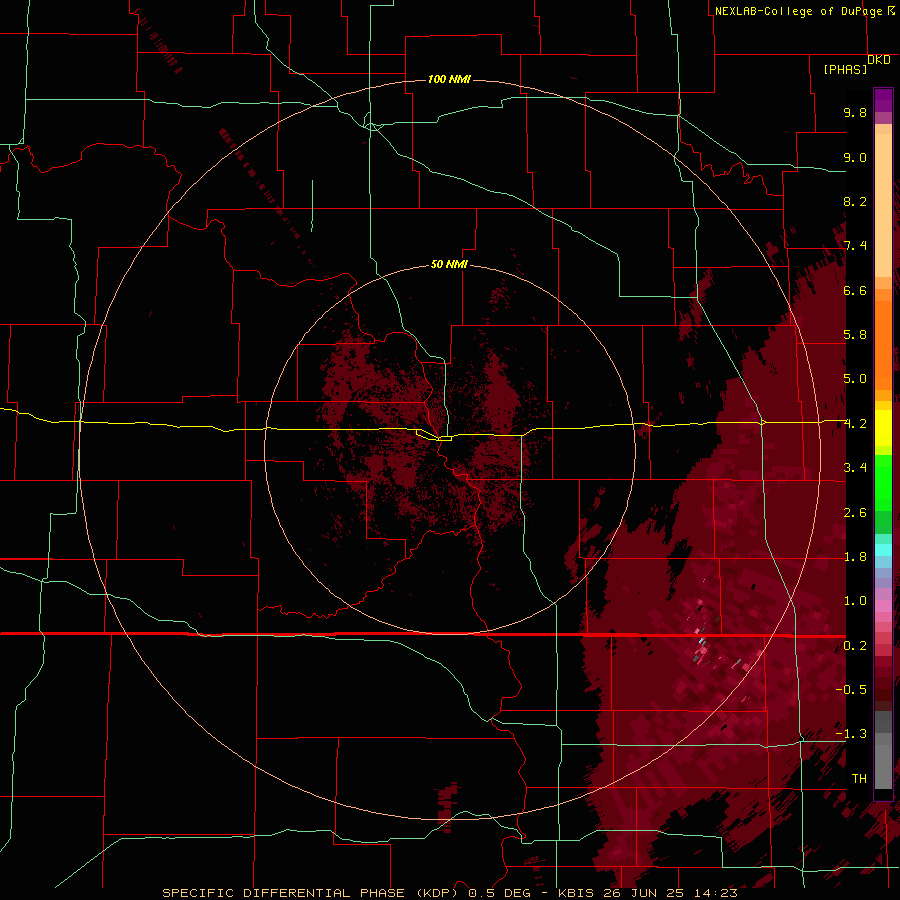Viewport: 900px width, 900px height.
Task: Click the 'DKD' unit label above color bar
Action: coord(879,60)
